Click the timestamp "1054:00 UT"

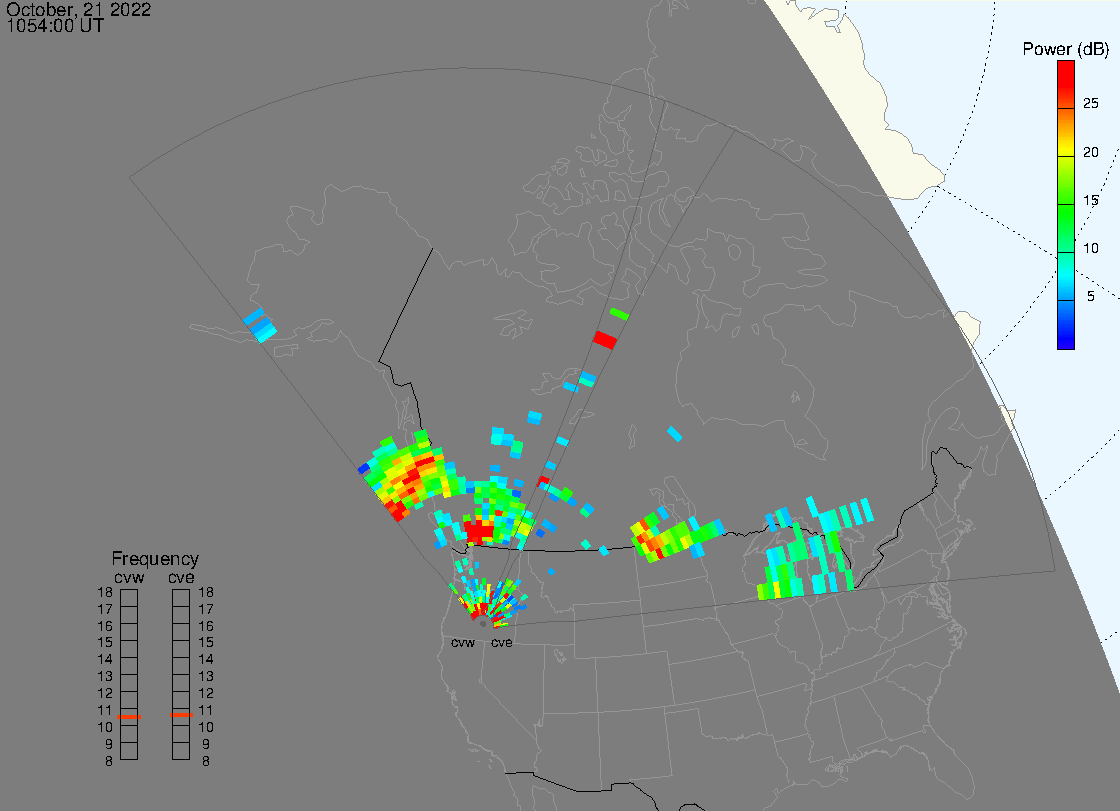point(55,26)
